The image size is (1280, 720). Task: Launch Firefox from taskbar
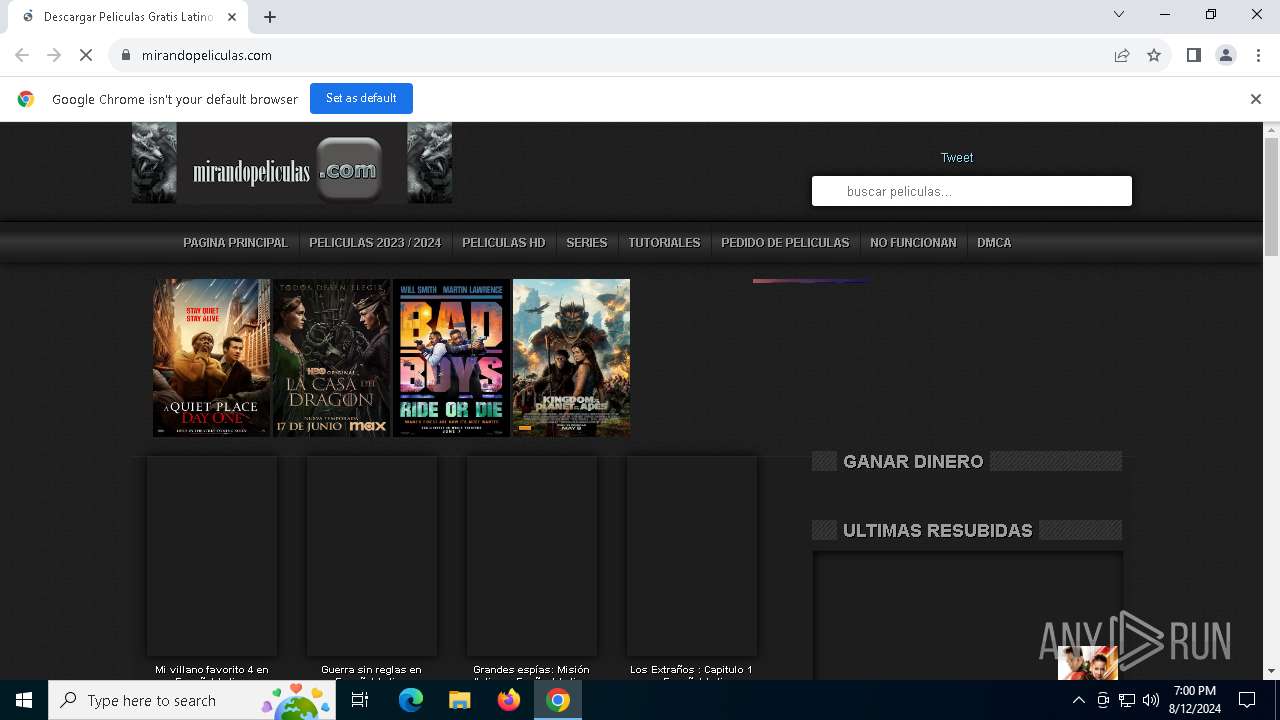[x=509, y=700]
